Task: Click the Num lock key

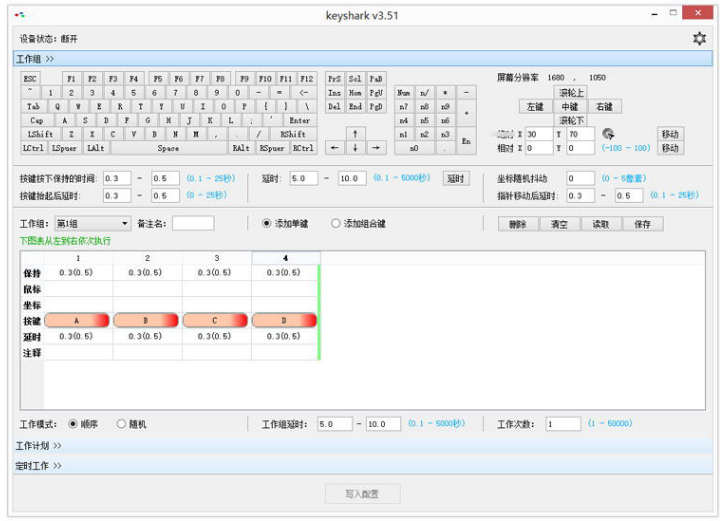Action: pos(404,92)
